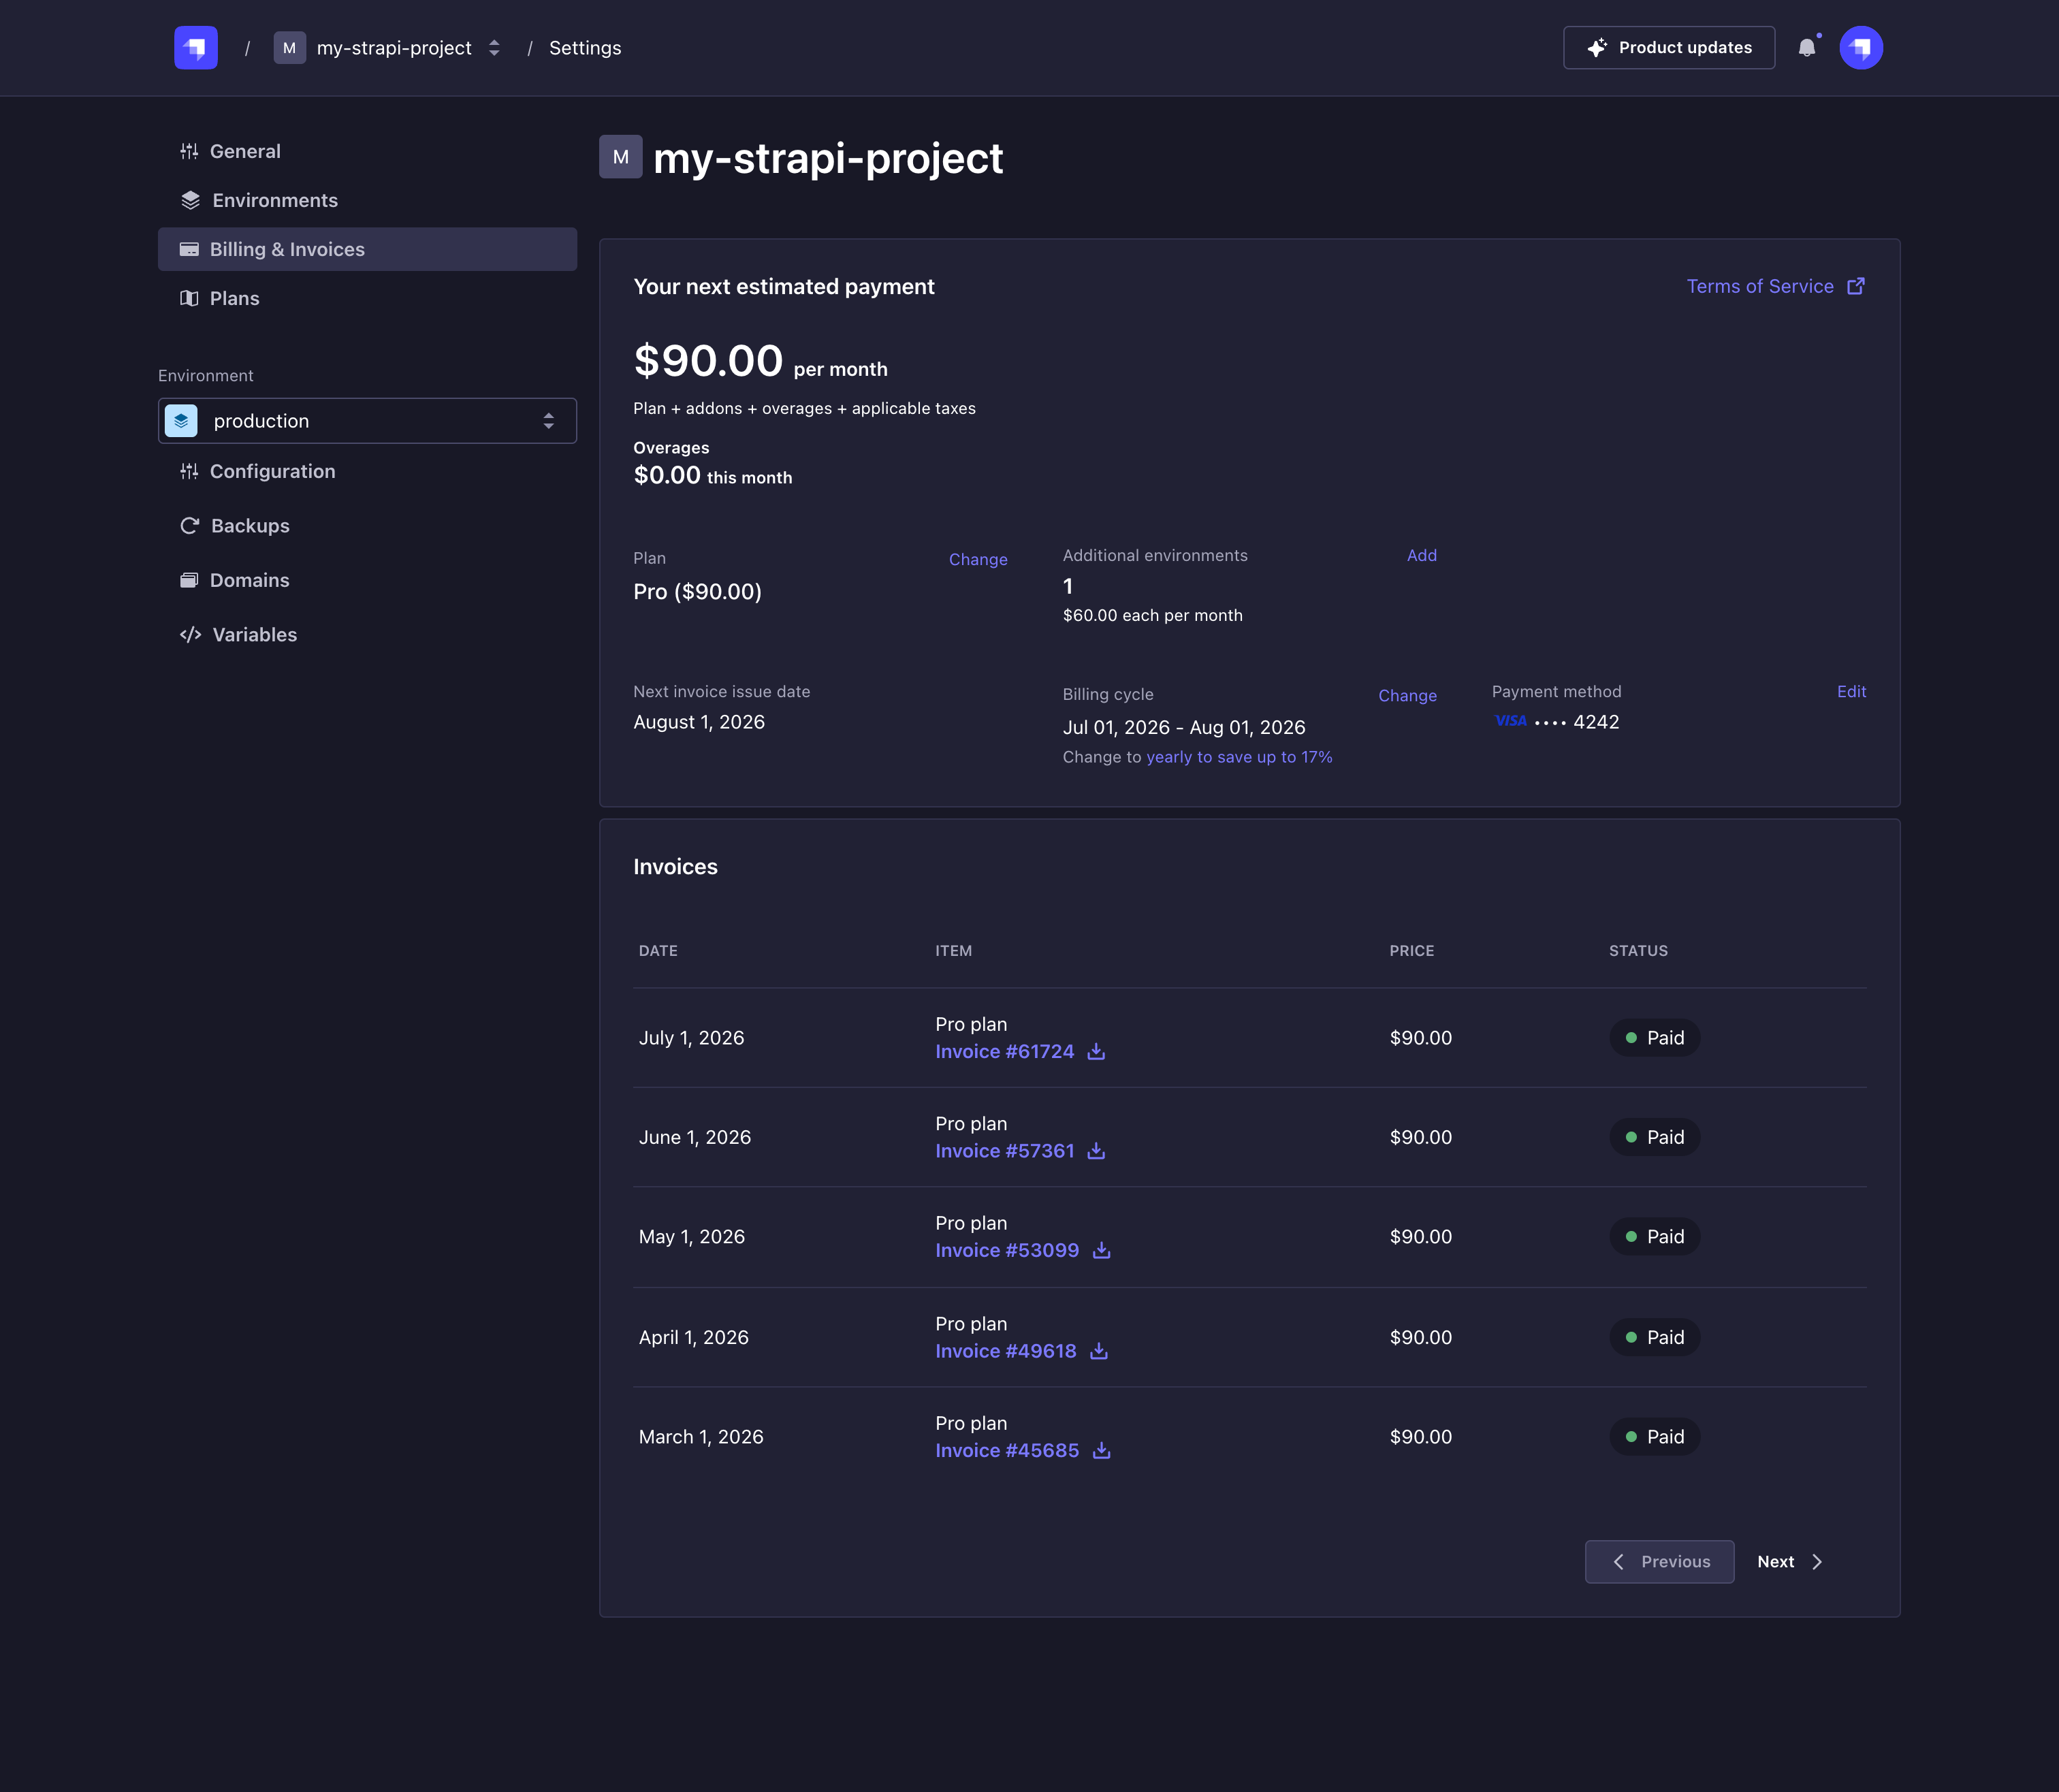Viewport: 2059px width, 1792px height.
Task: Click the Terms of Service external-link icon
Action: pos(1856,286)
